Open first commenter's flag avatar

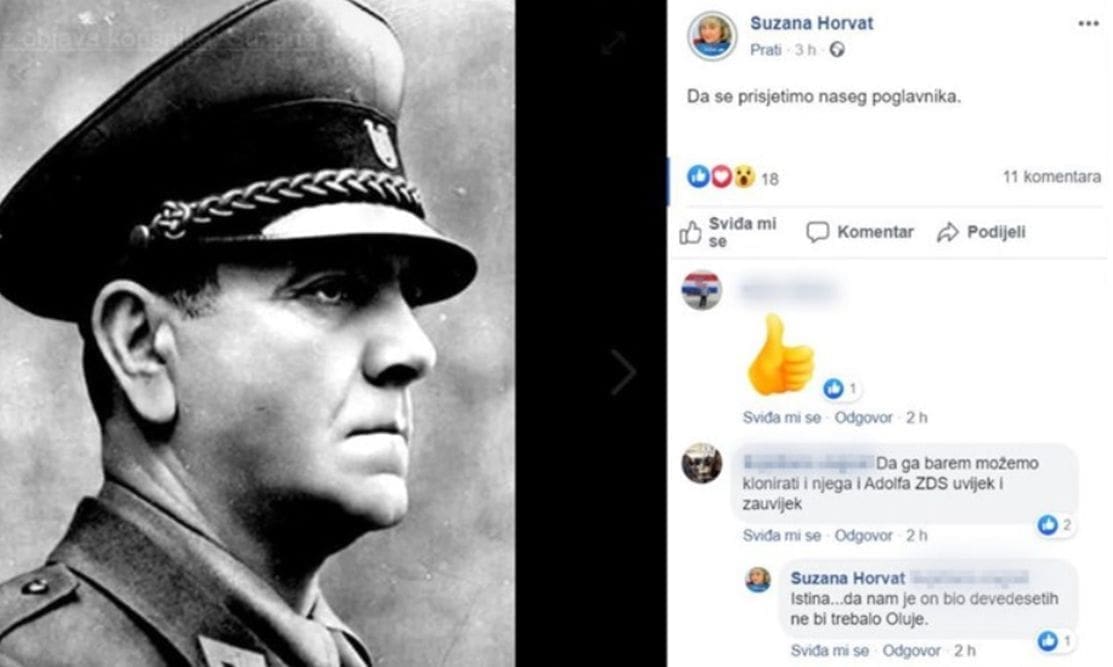tap(701, 290)
